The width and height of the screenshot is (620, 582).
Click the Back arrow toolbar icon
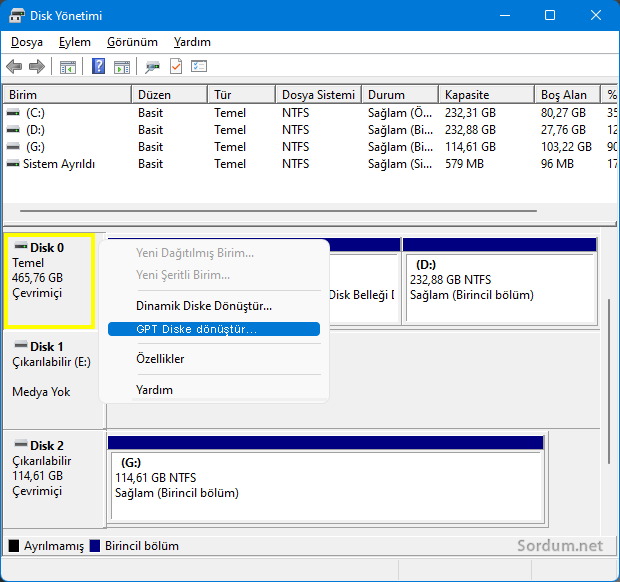coord(14,66)
